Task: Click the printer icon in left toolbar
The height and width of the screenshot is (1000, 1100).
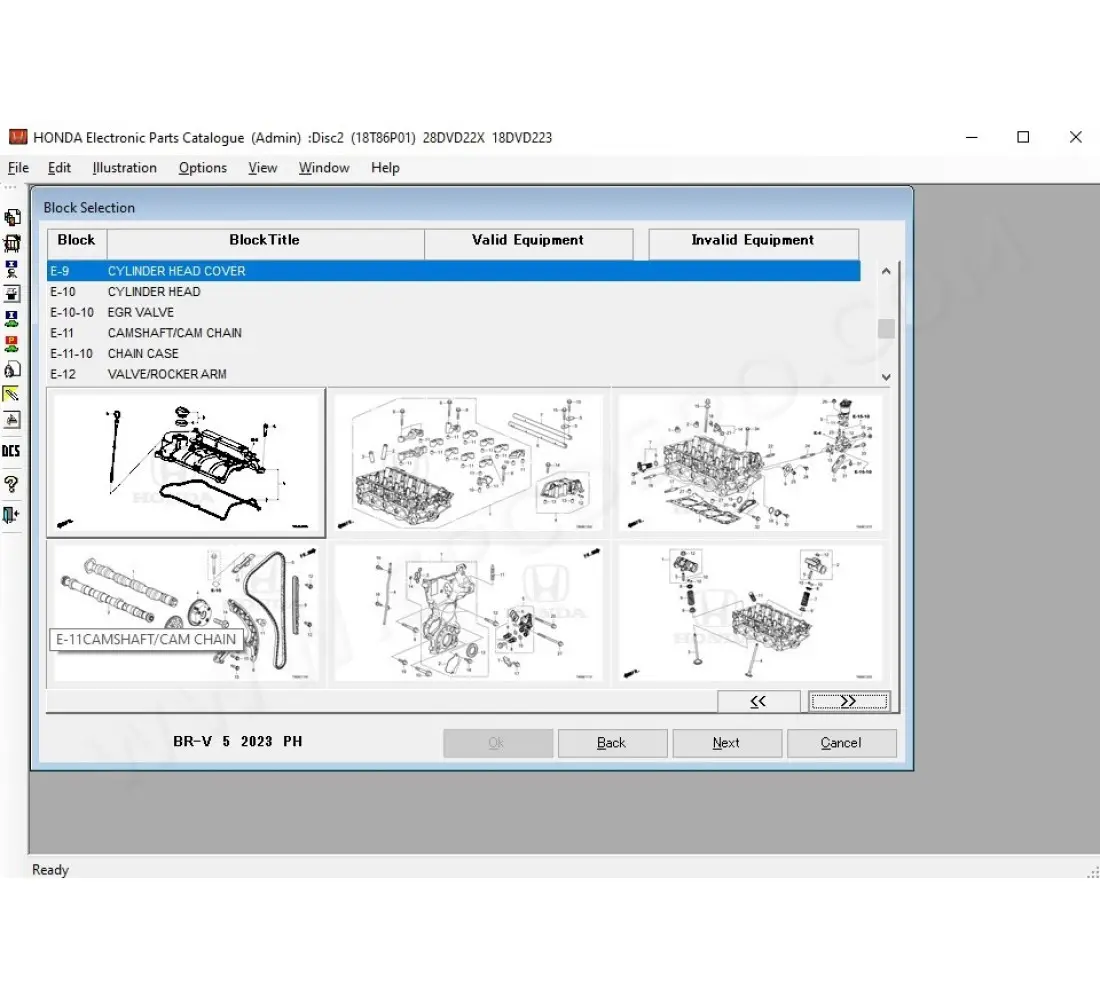Action: click(x=12, y=420)
